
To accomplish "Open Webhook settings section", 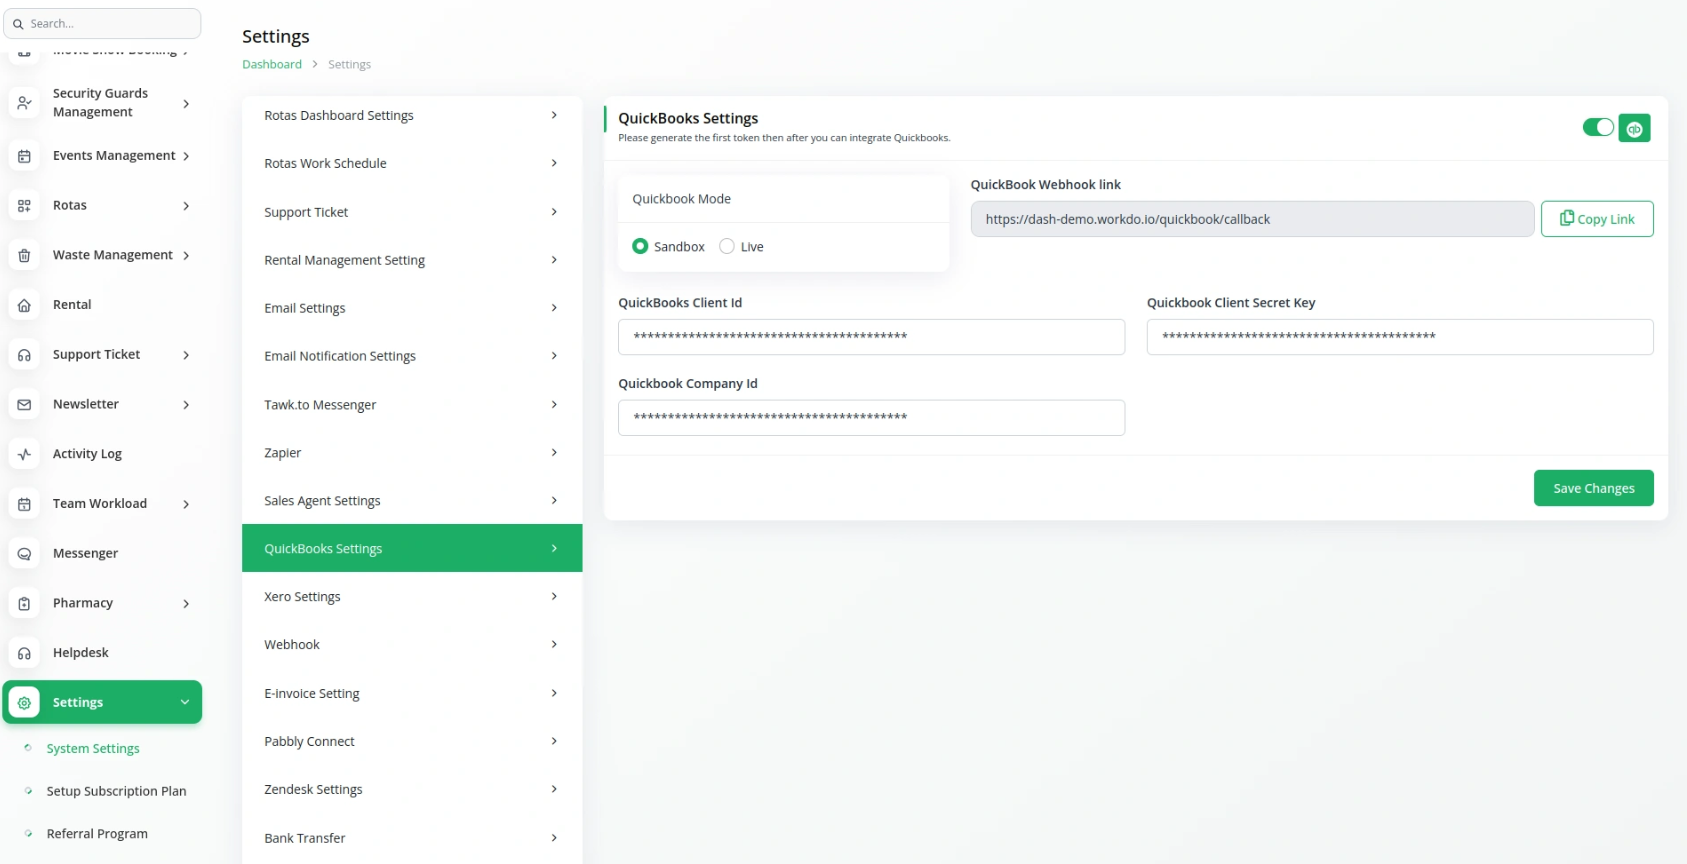I will [x=412, y=644].
